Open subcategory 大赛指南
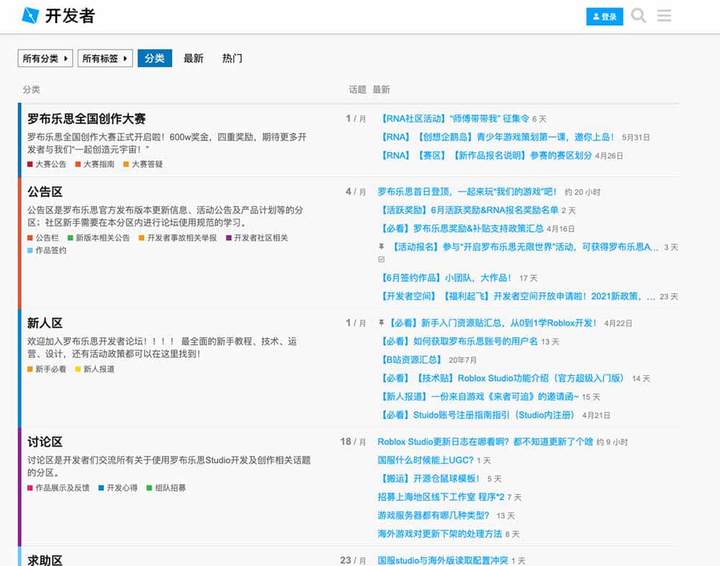Screen dimensions: 720x566 (x=95, y=164)
